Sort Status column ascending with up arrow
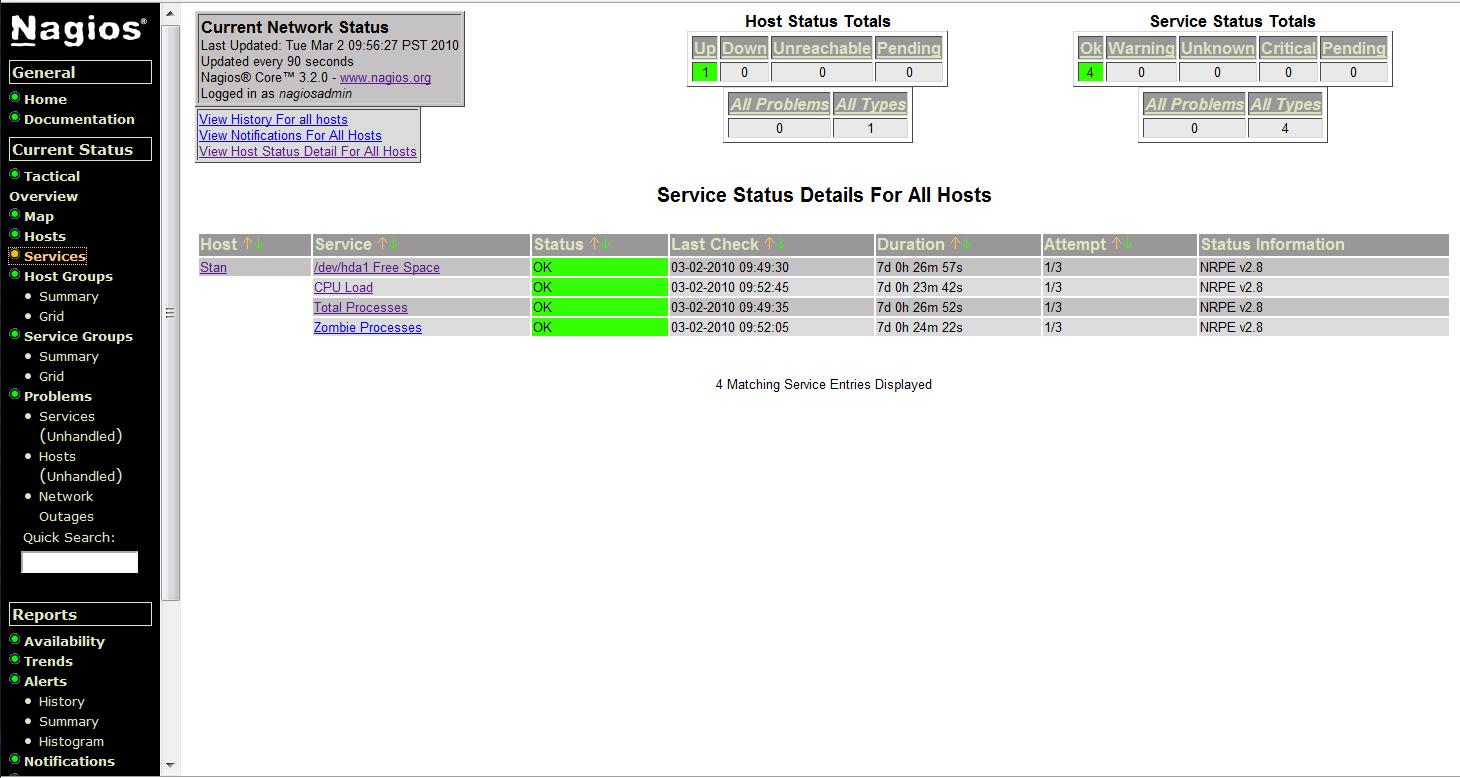 coord(594,244)
